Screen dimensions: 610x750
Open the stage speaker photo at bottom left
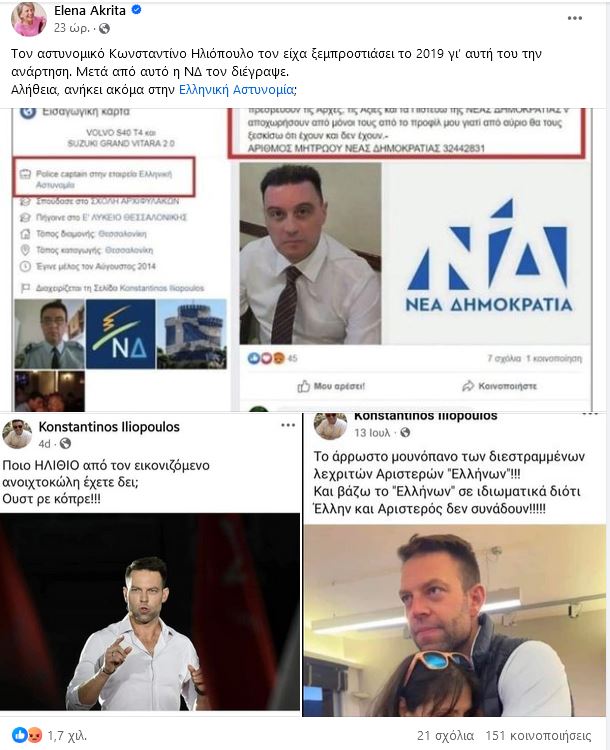pos(150,611)
